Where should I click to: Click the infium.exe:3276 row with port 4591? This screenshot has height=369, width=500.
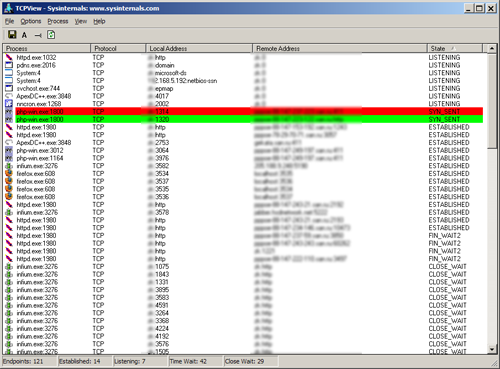click(243, 305)
